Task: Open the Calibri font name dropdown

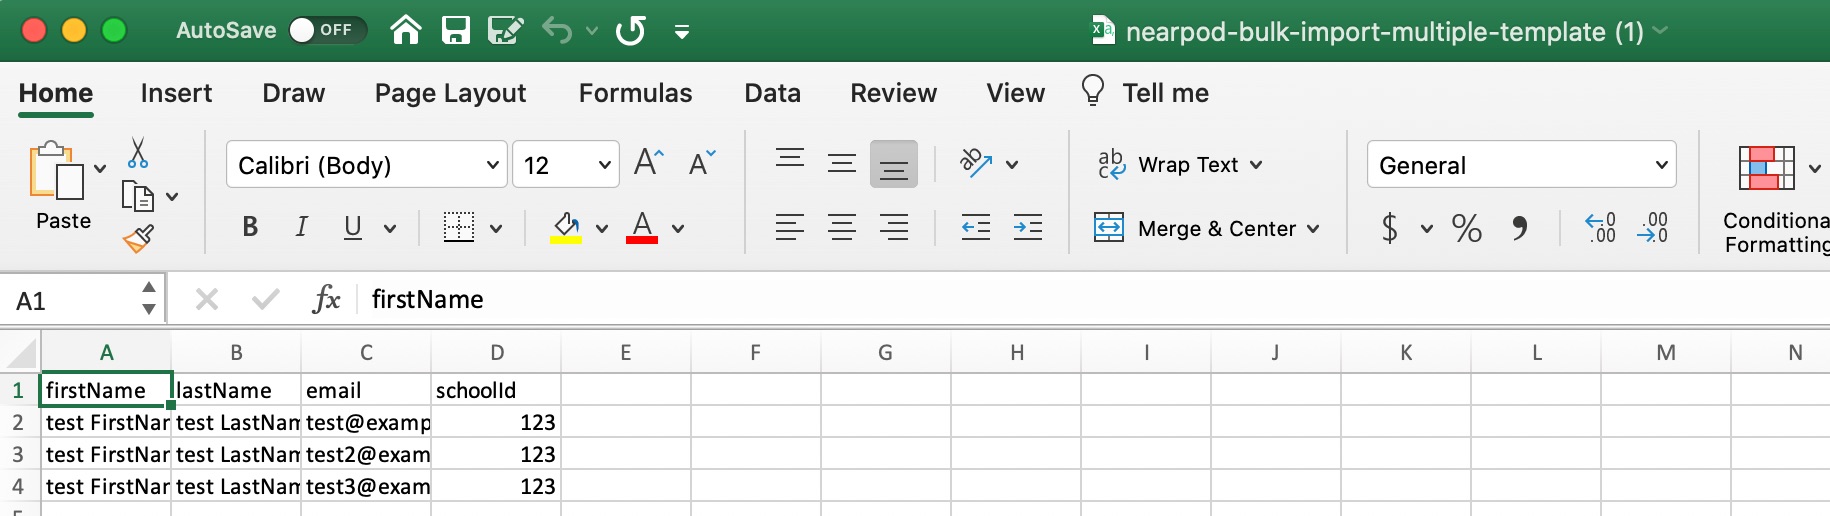Action: tap(492, 165)
